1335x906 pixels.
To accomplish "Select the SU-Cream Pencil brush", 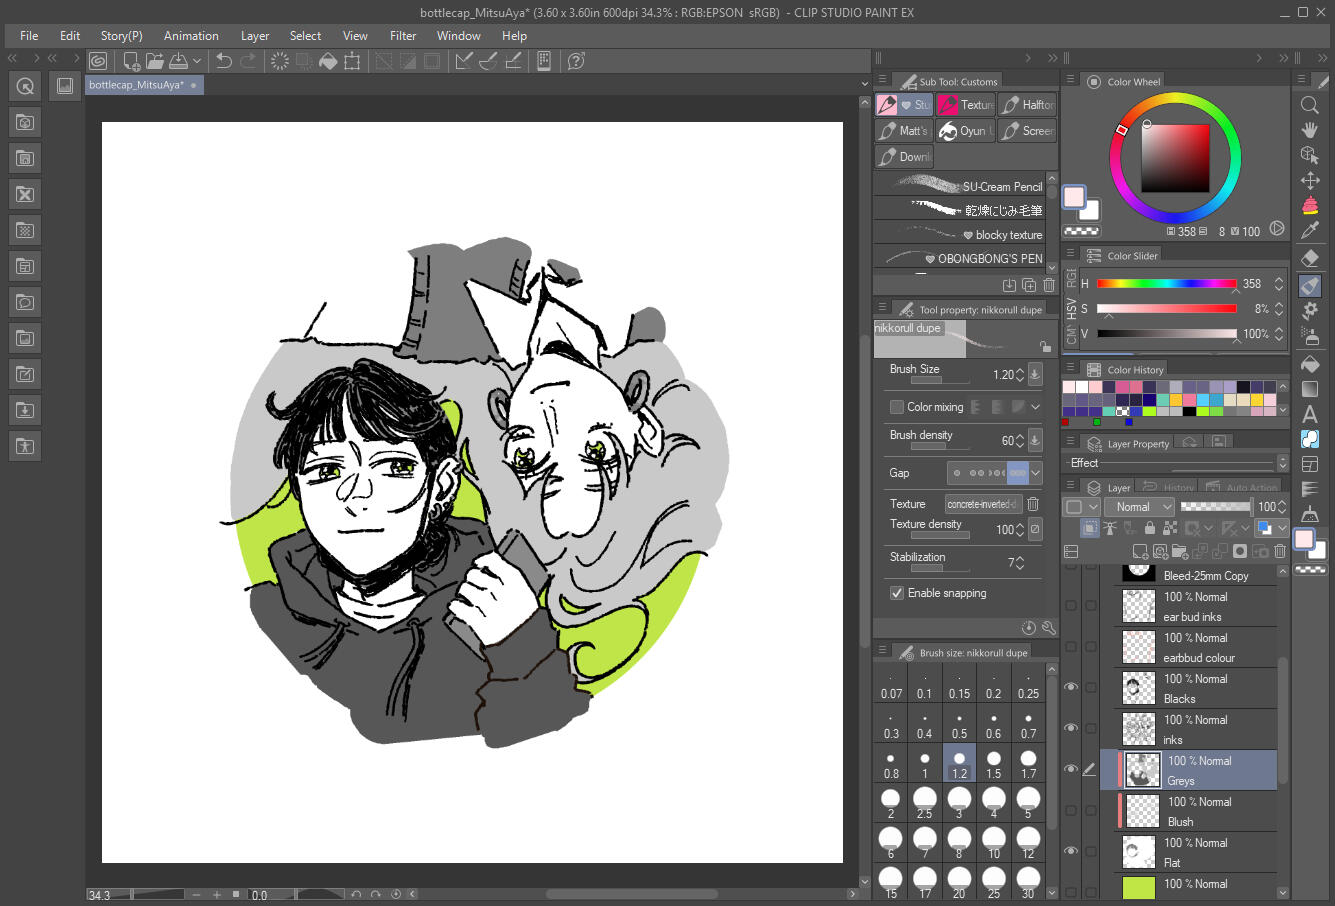I will 990,186.
